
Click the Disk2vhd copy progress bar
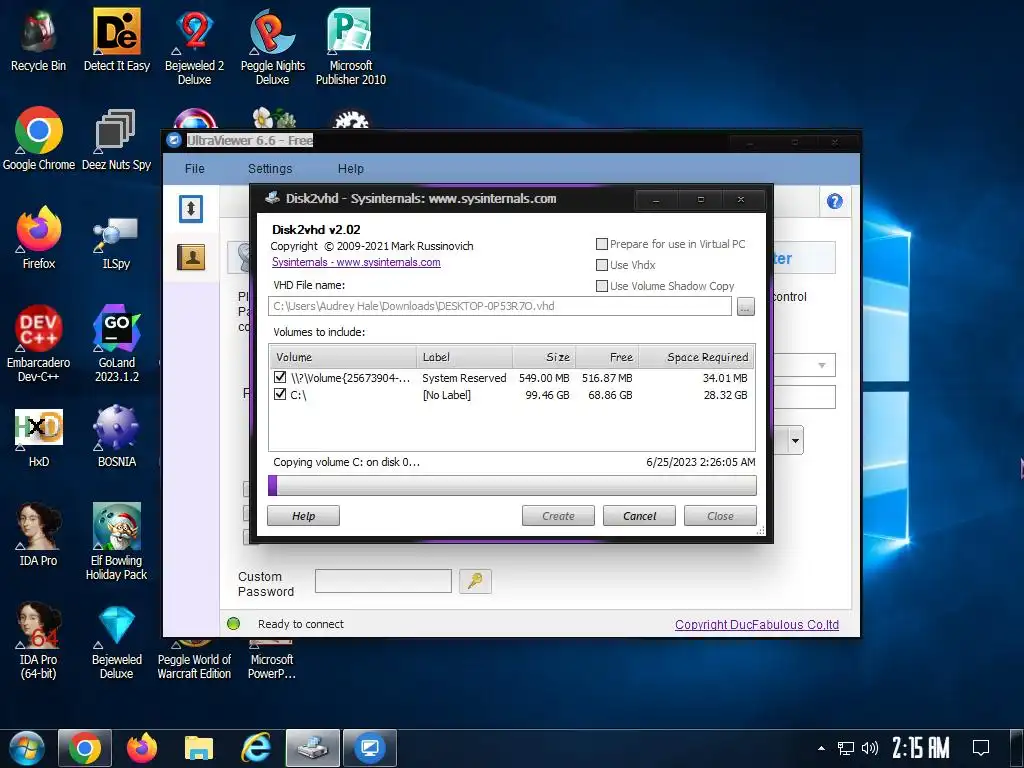(512, 485)
